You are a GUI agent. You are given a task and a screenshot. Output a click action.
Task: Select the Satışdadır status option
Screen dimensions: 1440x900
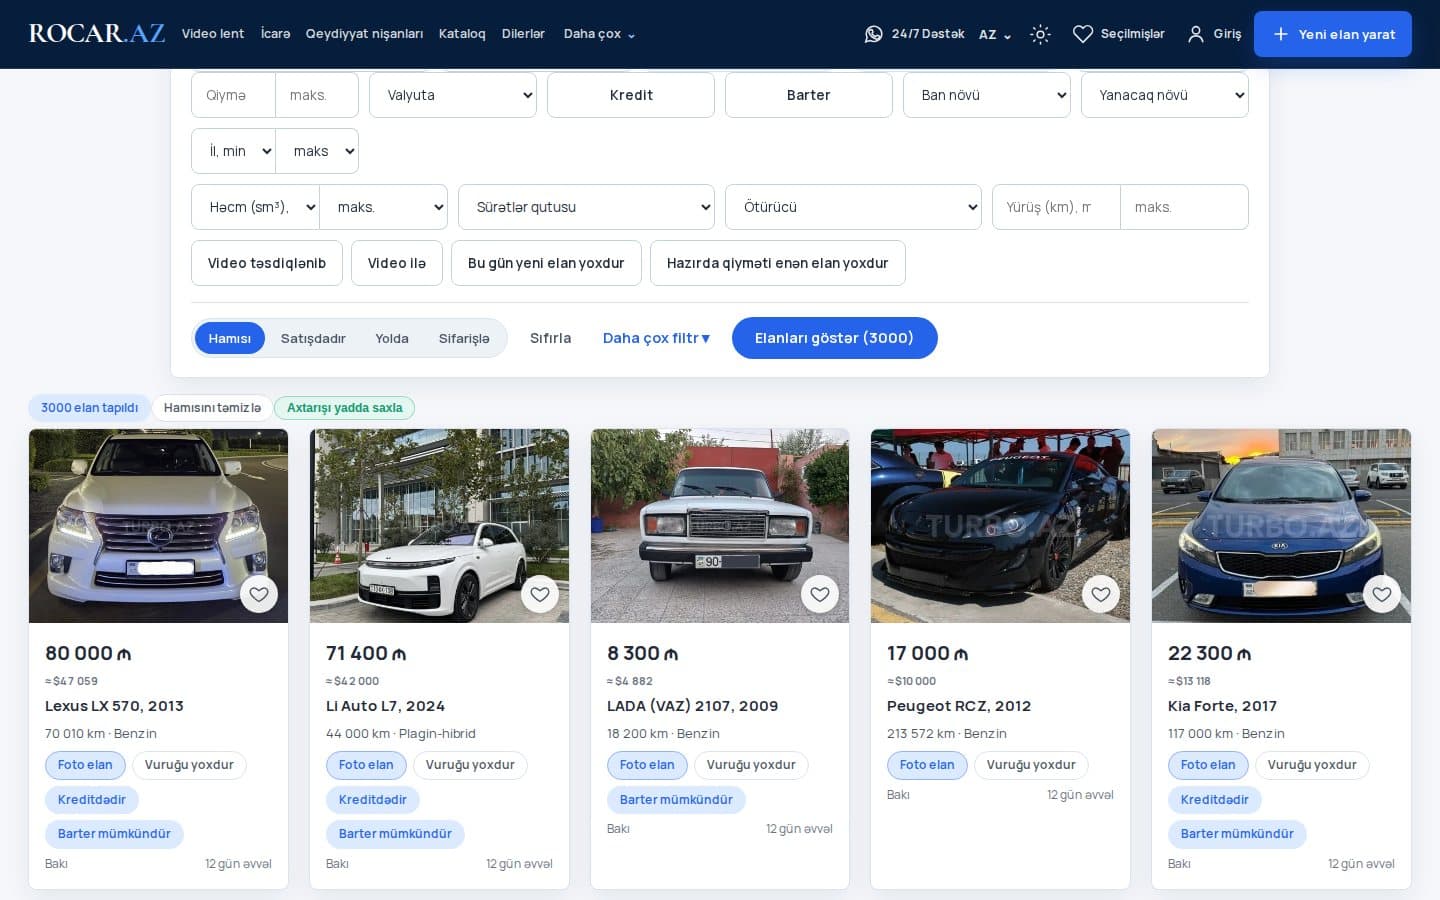pyautogui.click(x=313, y=338)
